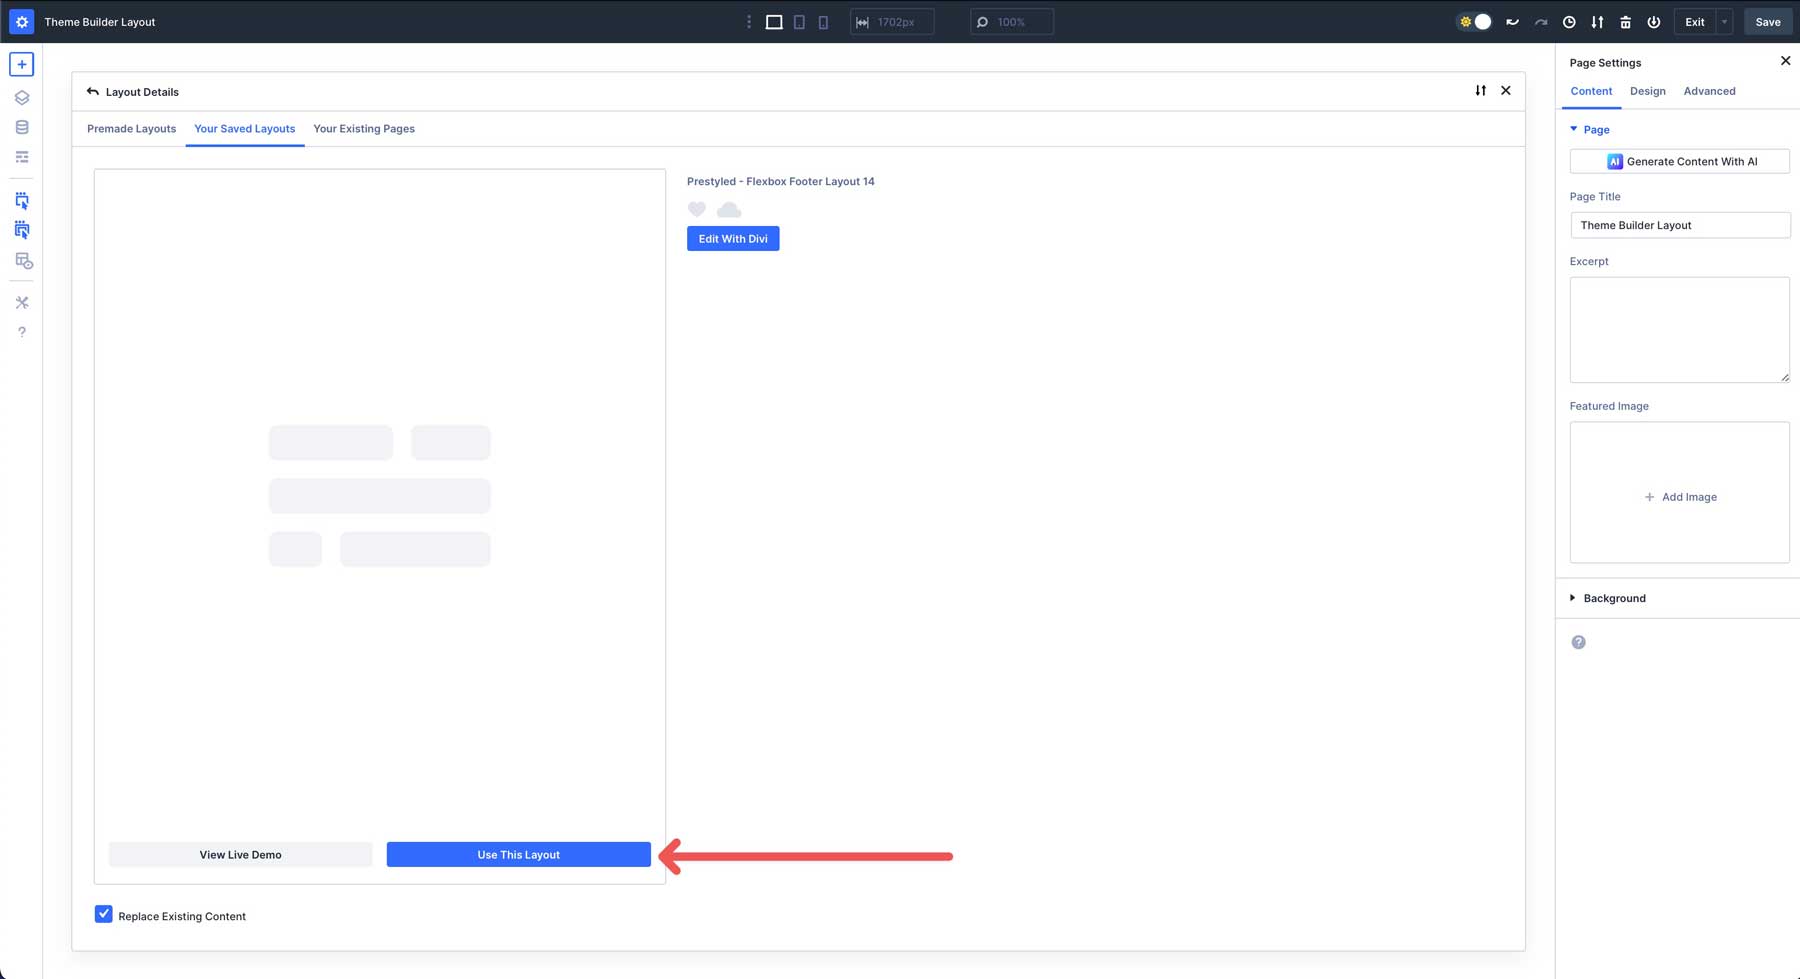Switch to the Premade Layouts tab
This screenshot has height=979, width=1800.
coord(131,128)
